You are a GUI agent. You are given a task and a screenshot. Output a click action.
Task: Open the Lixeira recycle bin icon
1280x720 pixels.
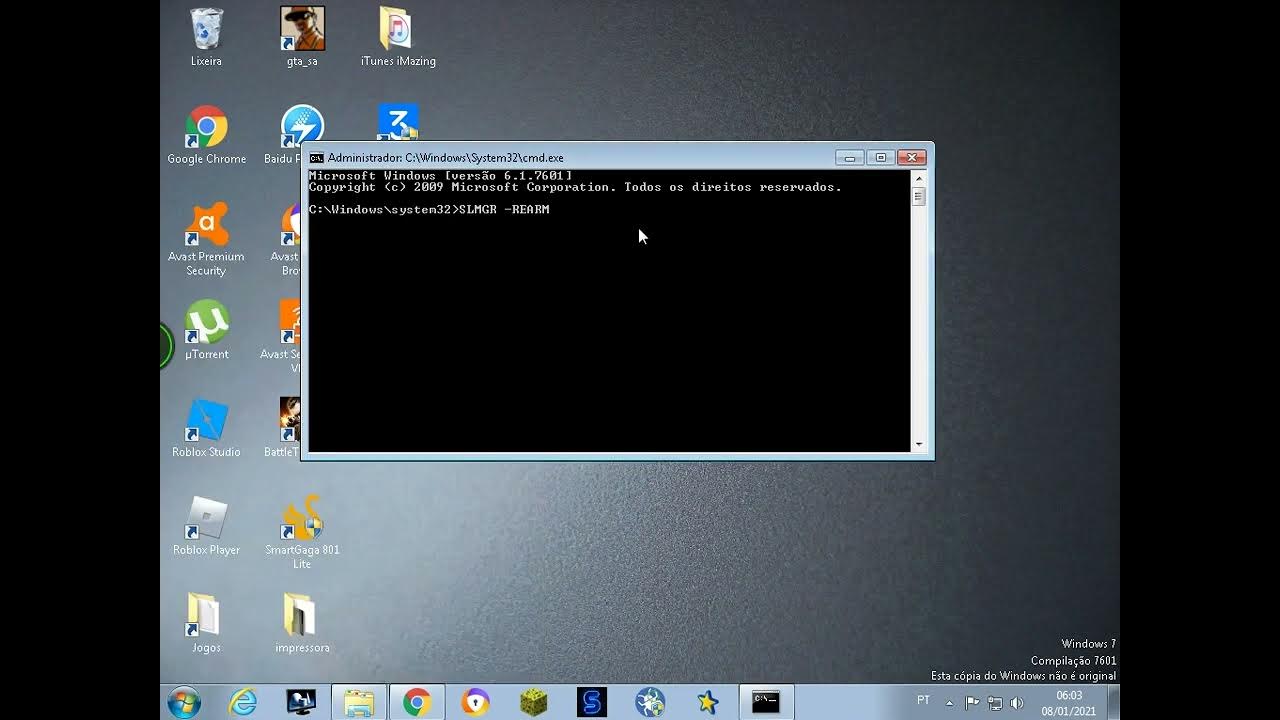[206, 37]
